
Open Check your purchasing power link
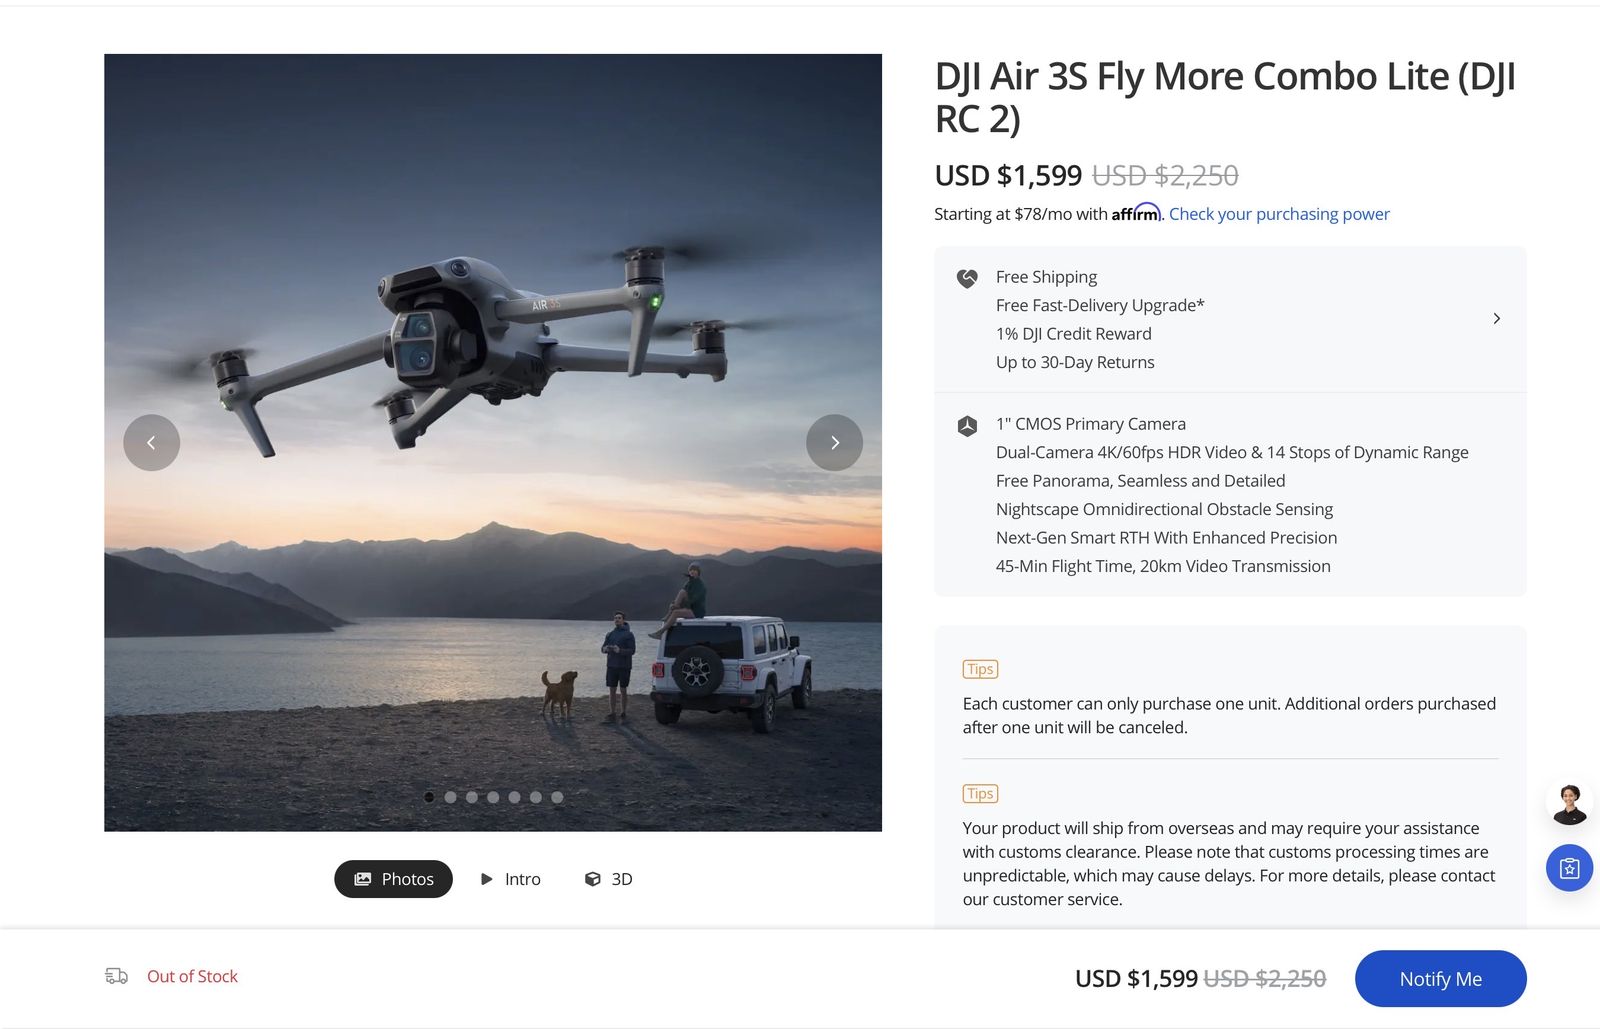[x=1279, y=214]
